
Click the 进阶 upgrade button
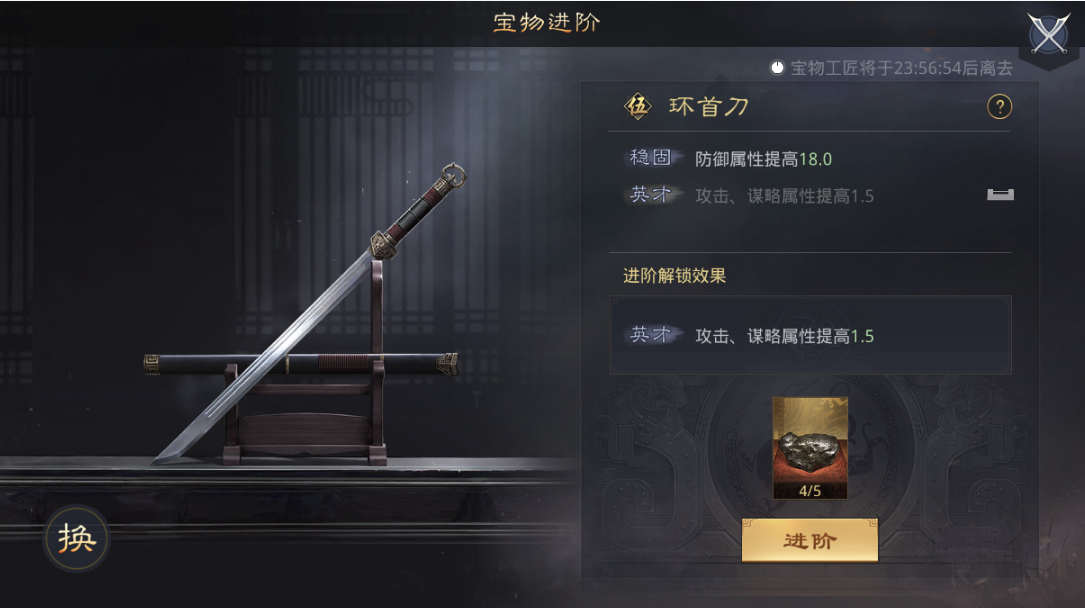click(x=810, y=540)
